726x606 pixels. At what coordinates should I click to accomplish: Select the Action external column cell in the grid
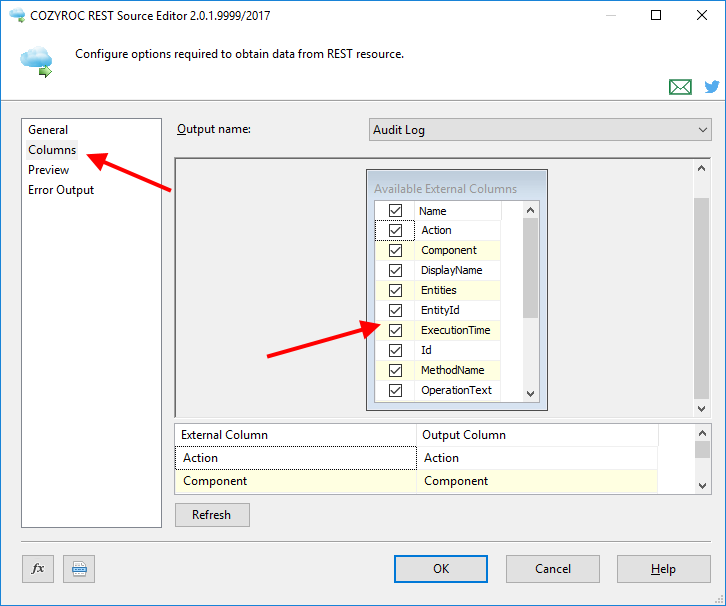(296, 458)
